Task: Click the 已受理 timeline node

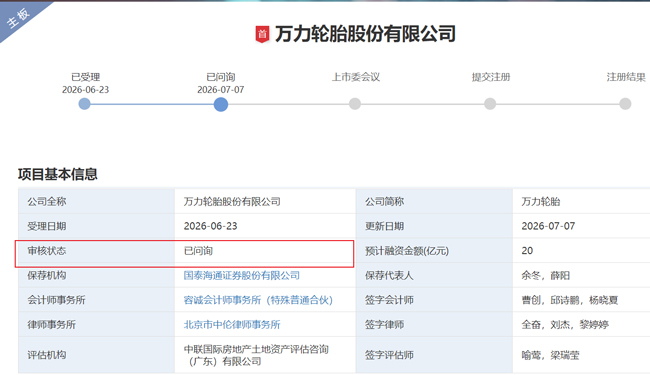Action: click(85, 104)
